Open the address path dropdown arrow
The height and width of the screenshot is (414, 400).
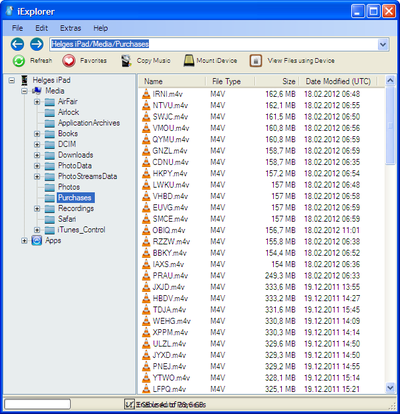pyautogui.click(x=383, y=44)
